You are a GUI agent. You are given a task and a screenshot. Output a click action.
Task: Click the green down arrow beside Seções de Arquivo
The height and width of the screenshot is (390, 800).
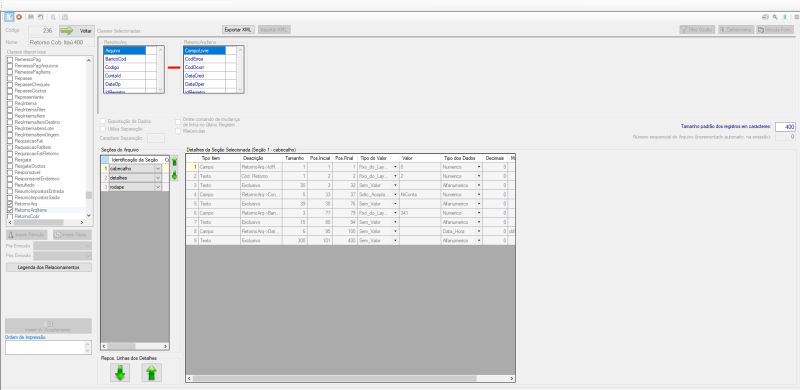click(x=174, y=176)
